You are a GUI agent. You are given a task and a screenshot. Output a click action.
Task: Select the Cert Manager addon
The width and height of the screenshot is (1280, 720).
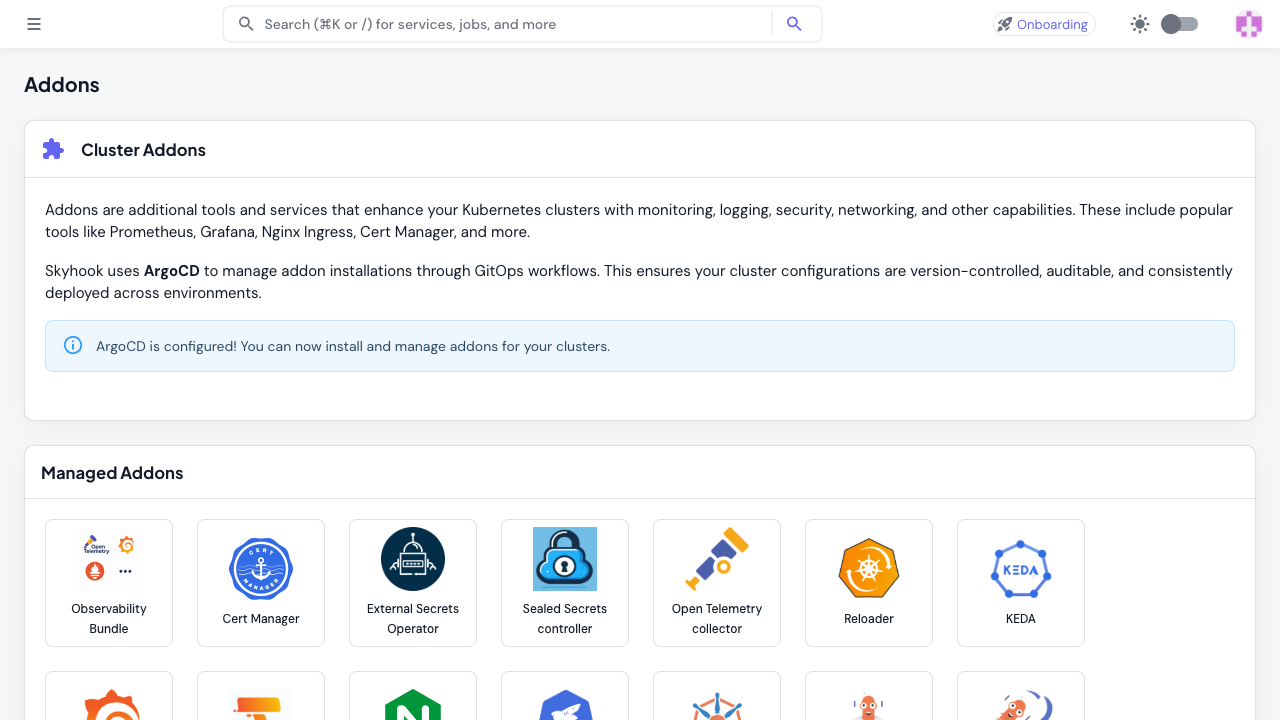click(261, 583)
